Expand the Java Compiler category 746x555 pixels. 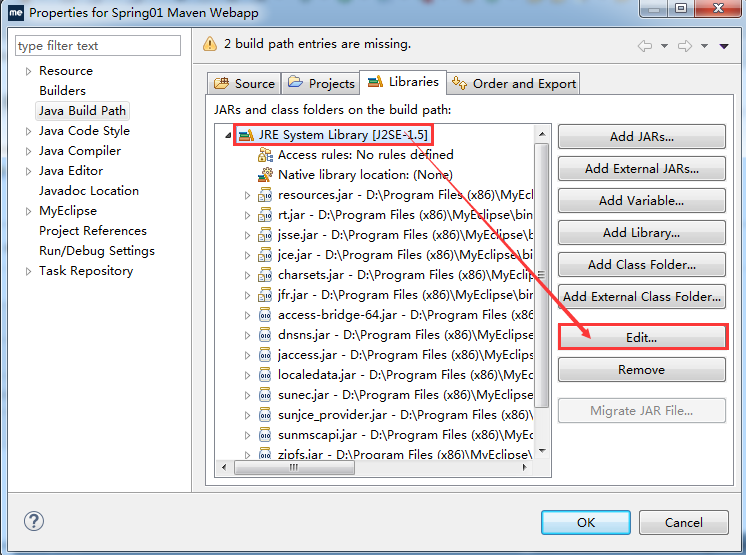point(28,151)
